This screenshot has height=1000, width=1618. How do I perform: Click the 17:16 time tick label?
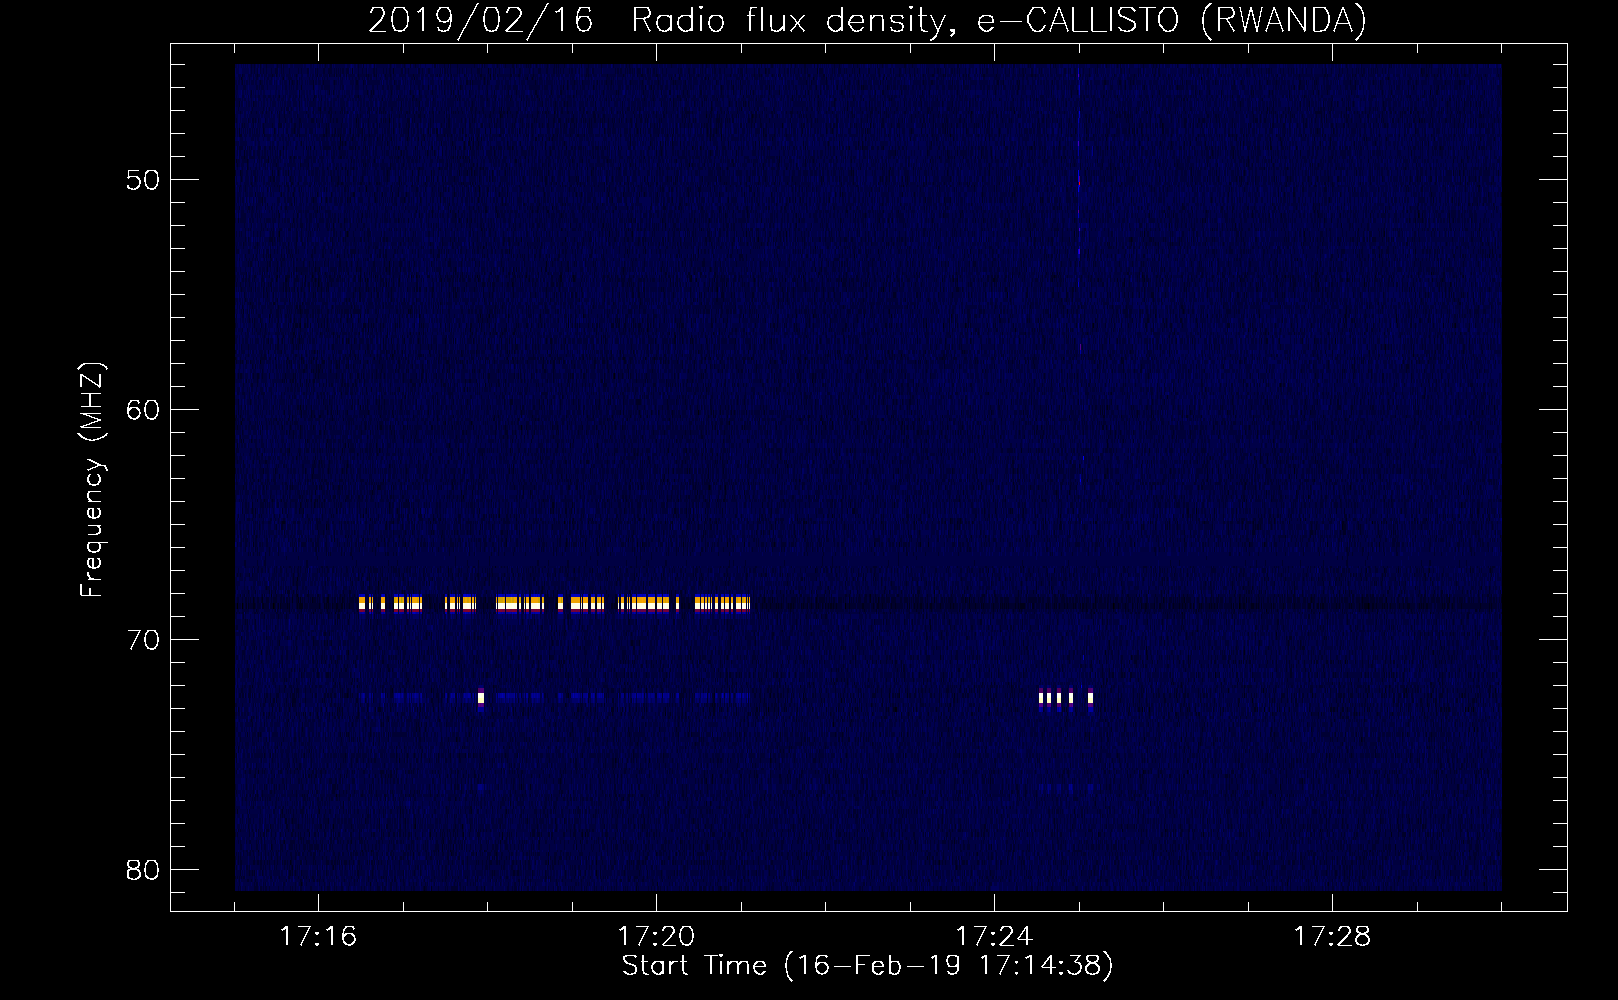pos(318,936)
